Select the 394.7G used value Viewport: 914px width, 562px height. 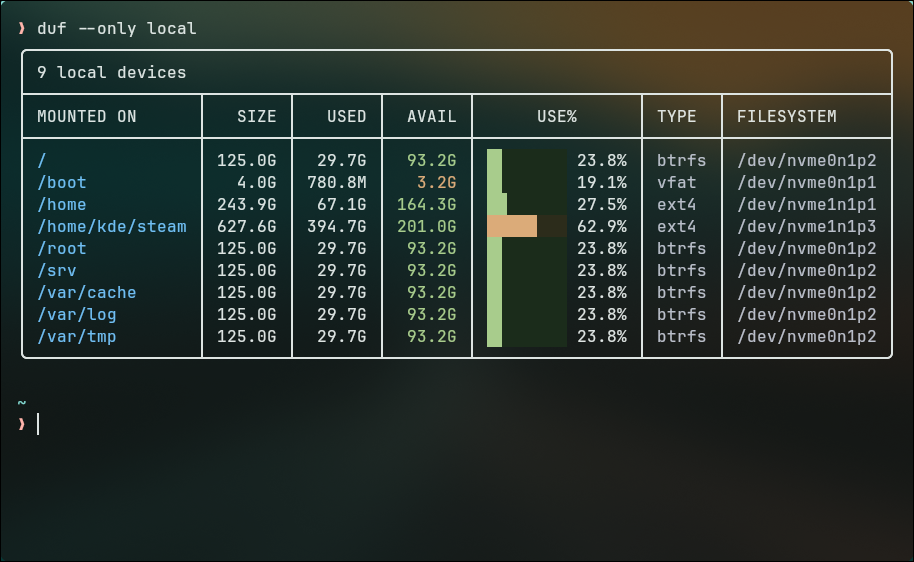(x=336, y=226)
